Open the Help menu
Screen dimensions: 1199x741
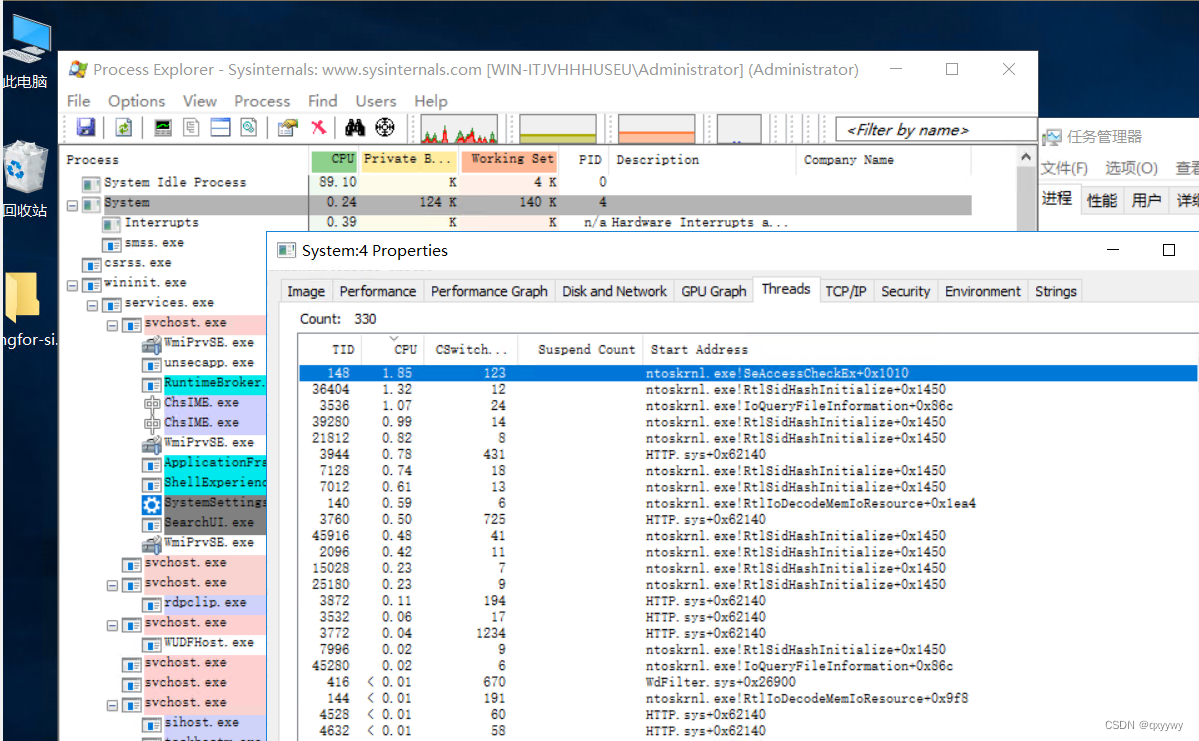pos(431,101)
